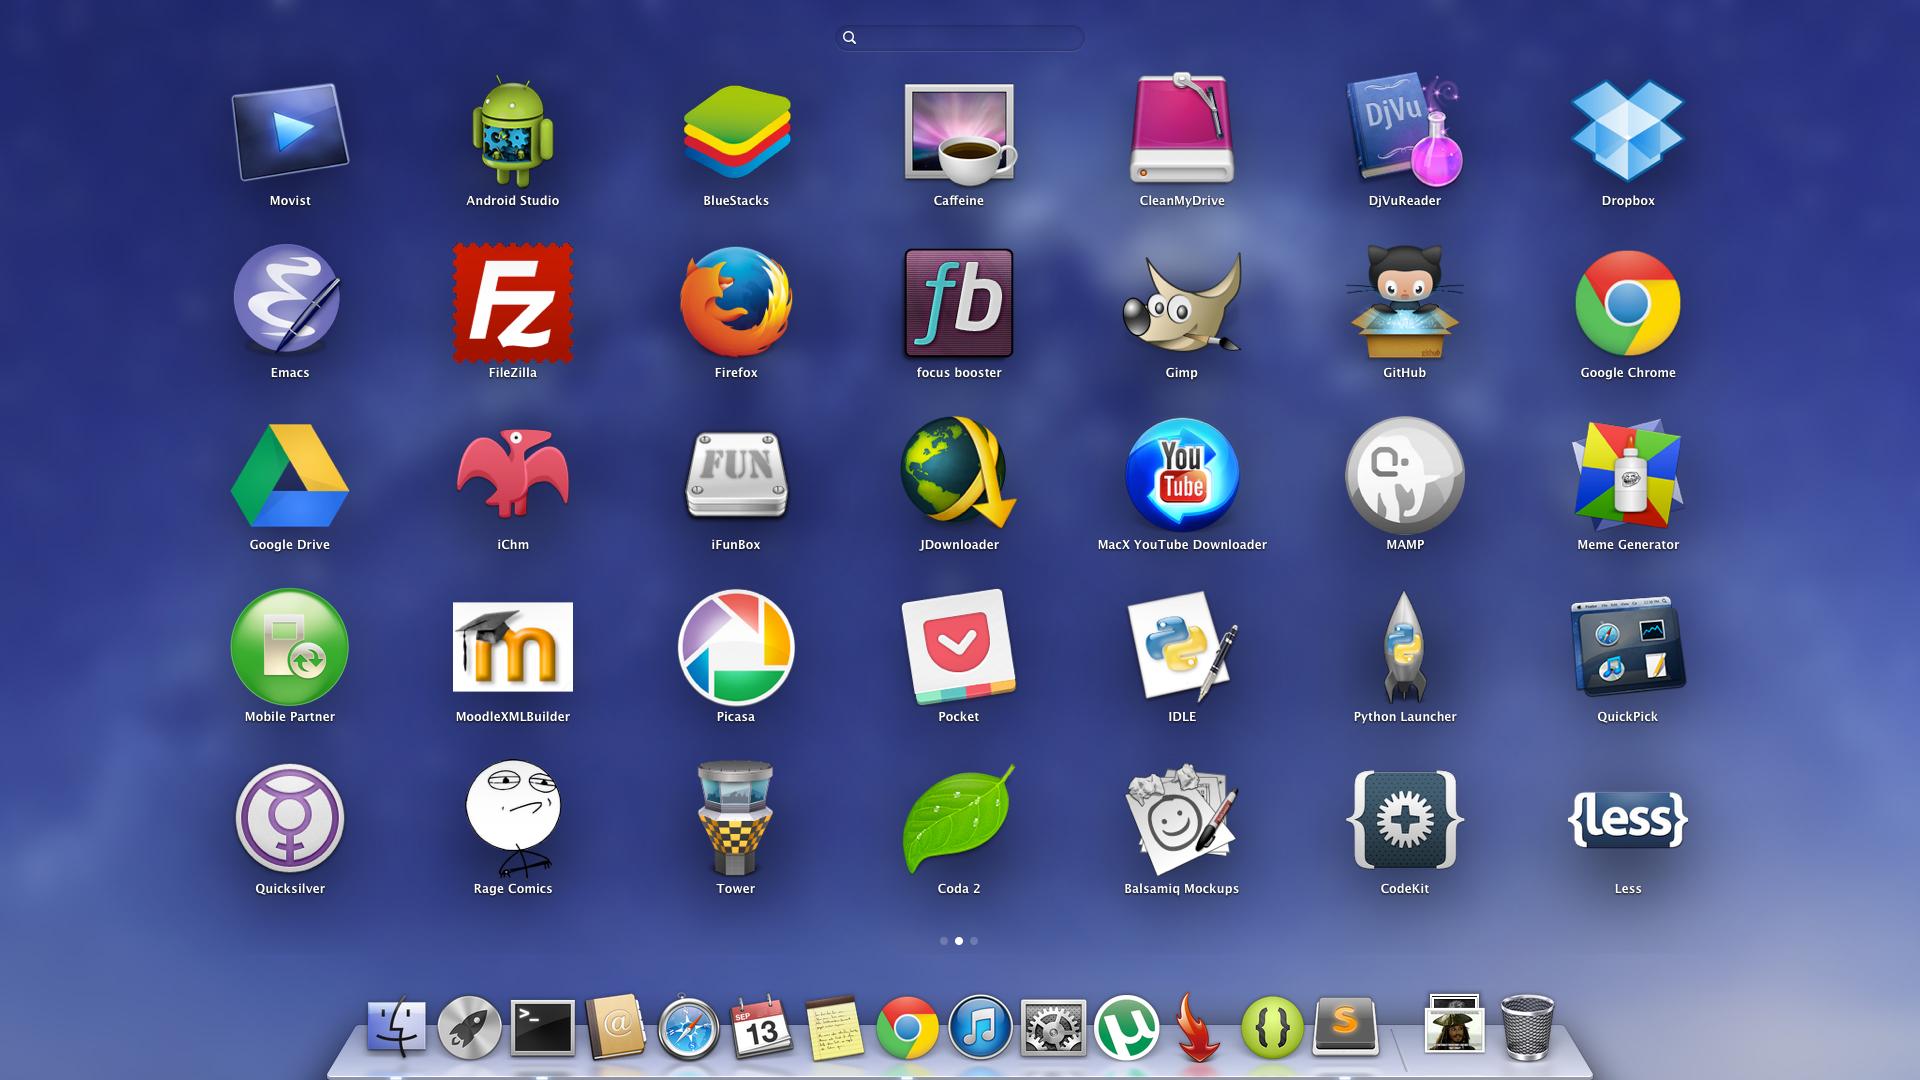Viewport: 1920px width, 1080px height.
Task: Open the Caffeine app
Action: point(959,134)
